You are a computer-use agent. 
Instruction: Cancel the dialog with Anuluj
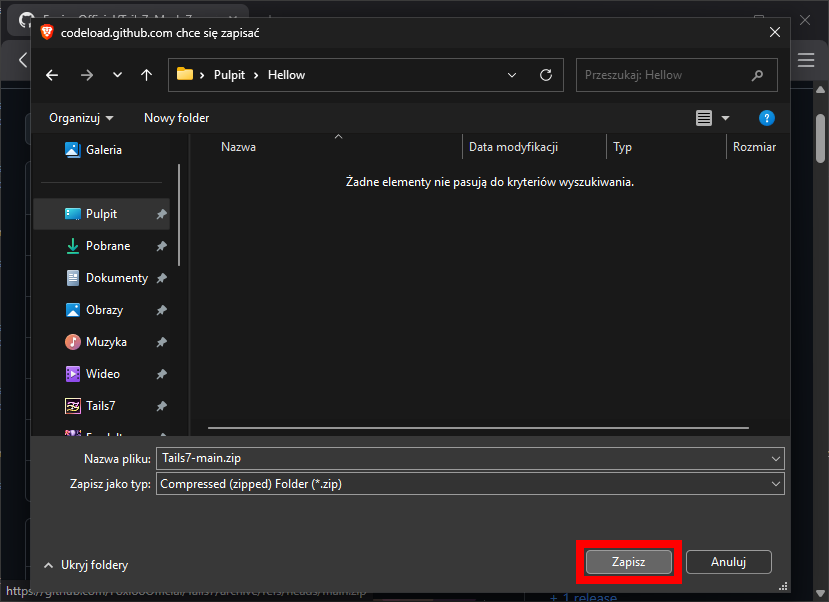[728, 562]
